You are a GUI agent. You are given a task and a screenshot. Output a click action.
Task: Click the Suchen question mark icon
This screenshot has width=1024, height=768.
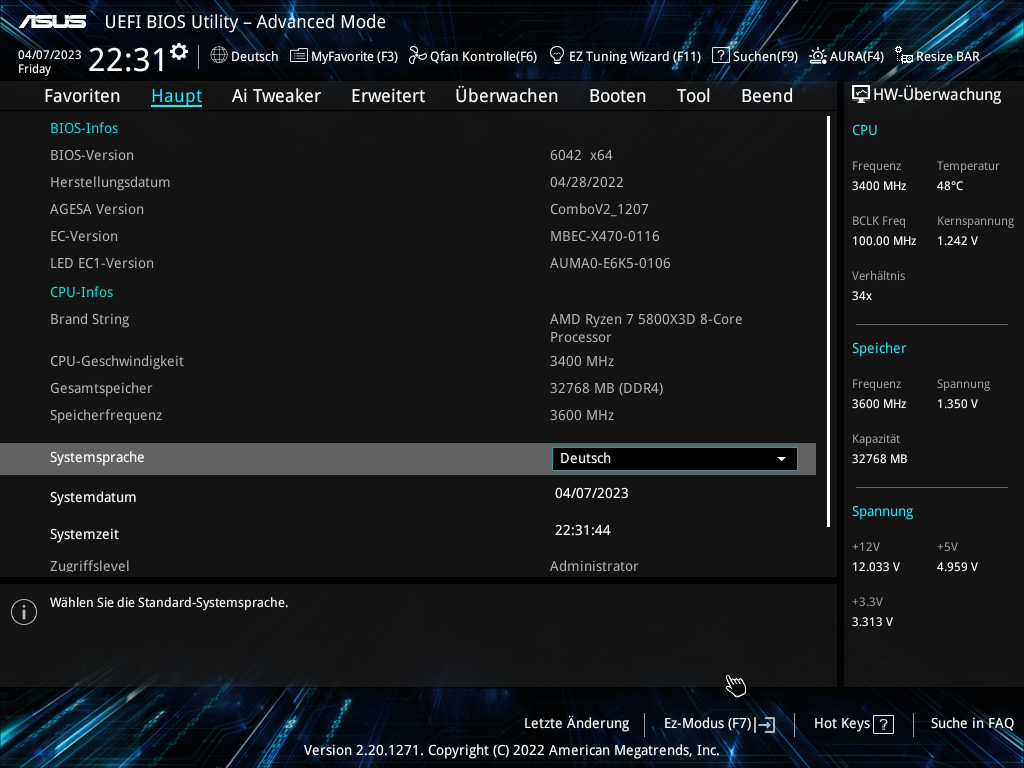(x=720, y=56)
